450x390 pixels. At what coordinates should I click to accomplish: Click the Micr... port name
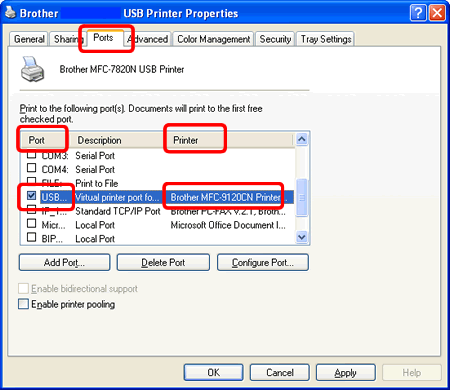tap(53, 225)
